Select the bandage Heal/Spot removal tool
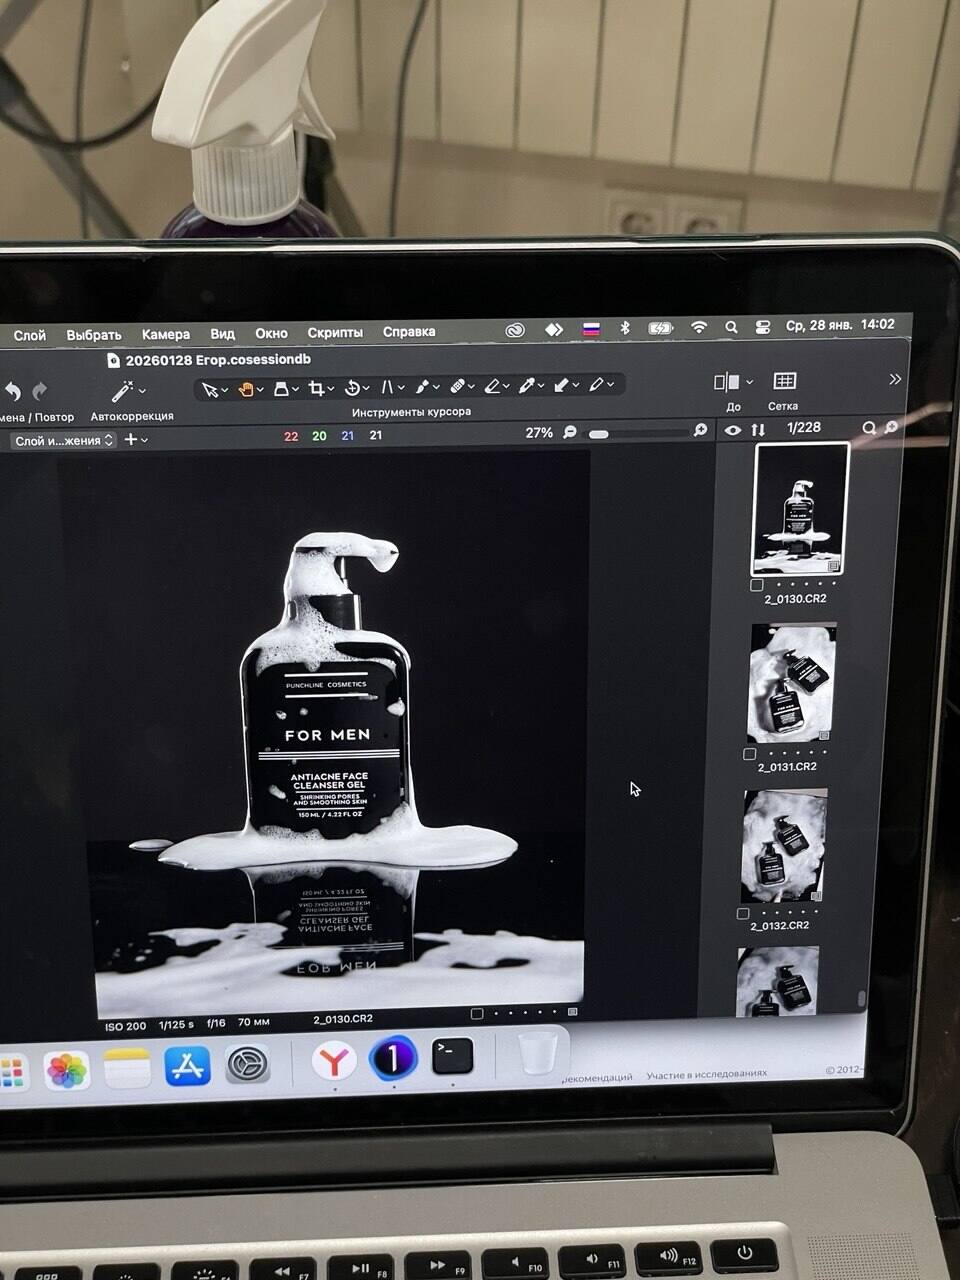 (457, 386)
